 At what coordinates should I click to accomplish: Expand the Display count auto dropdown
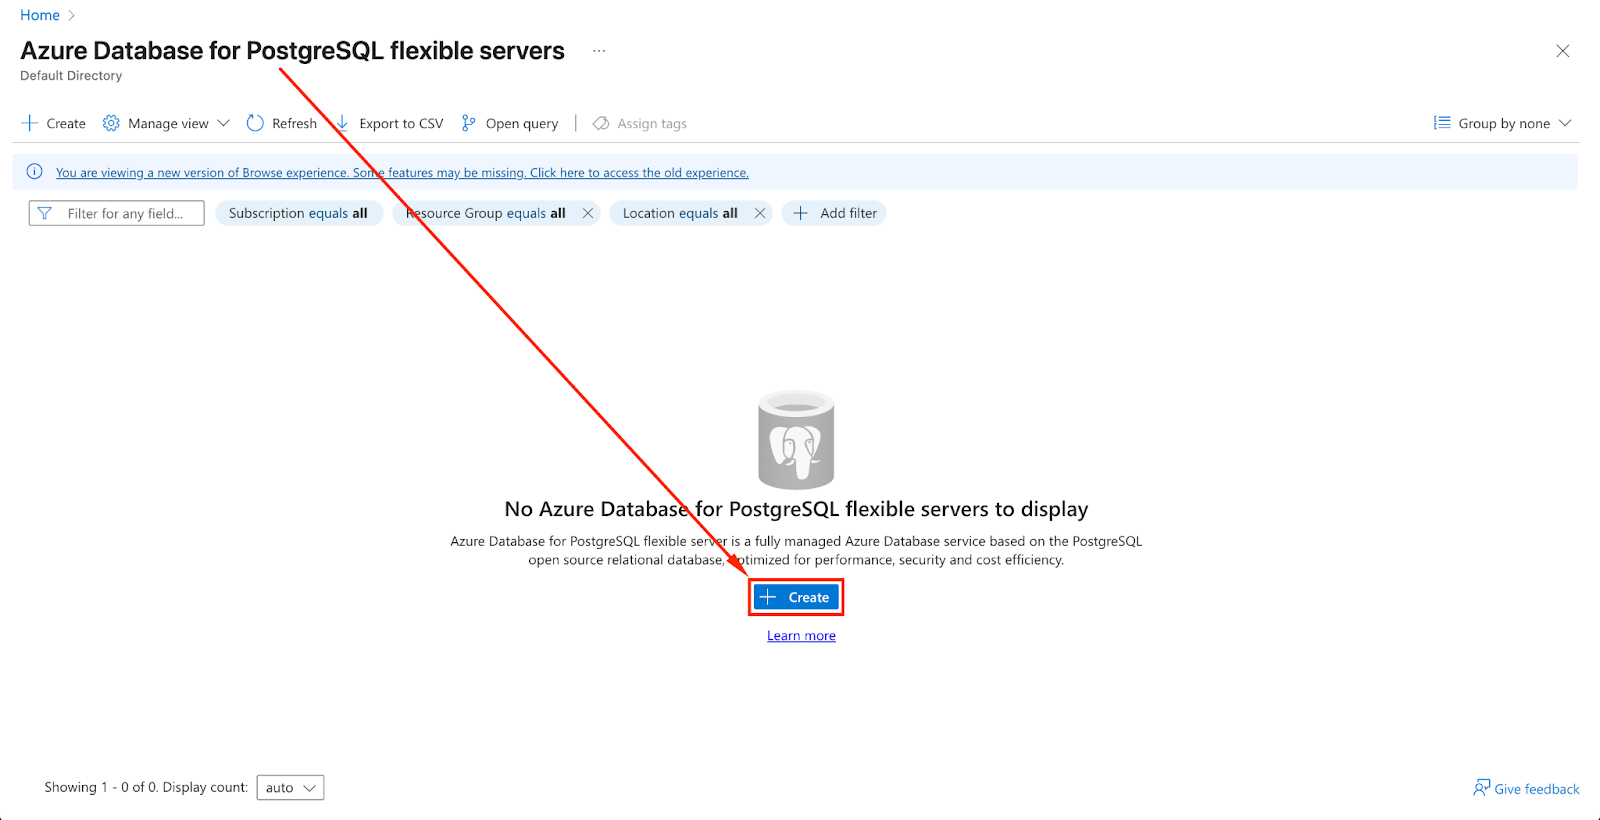pyautogui.click(x=290, y=788)
